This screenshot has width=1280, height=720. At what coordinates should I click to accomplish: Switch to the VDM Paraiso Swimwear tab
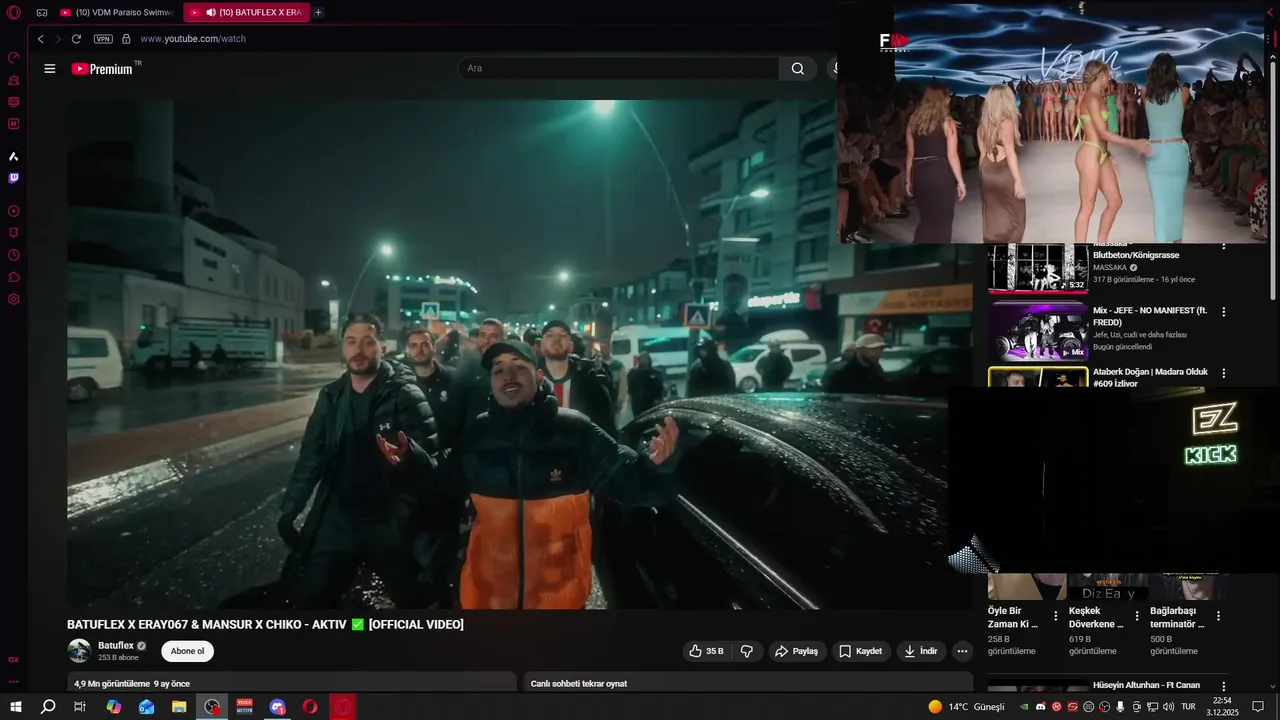pyautogui.click(x=115, y=12)
